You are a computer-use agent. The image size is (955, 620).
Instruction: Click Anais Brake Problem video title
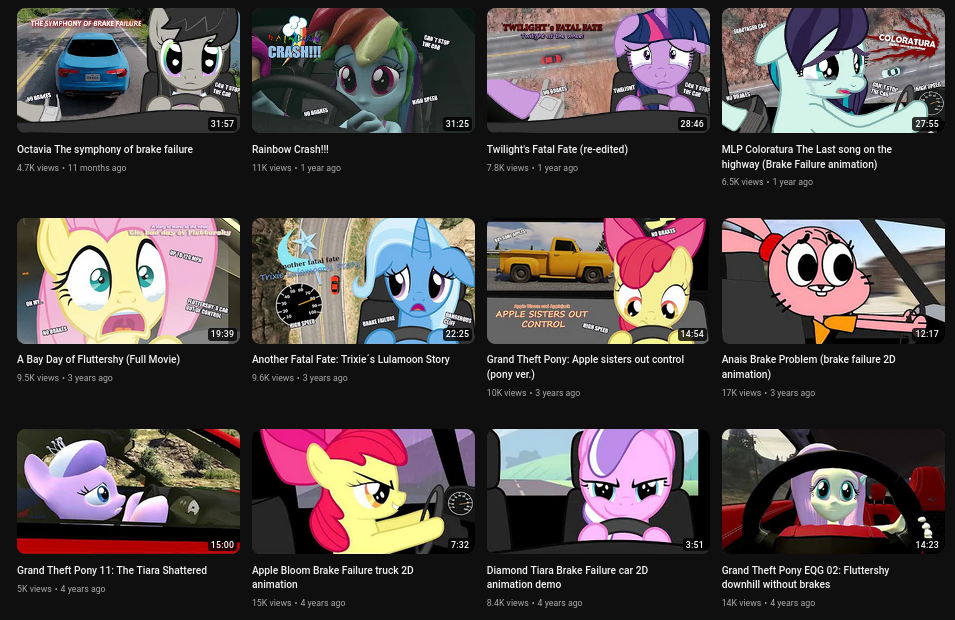[x=809, y=367]
